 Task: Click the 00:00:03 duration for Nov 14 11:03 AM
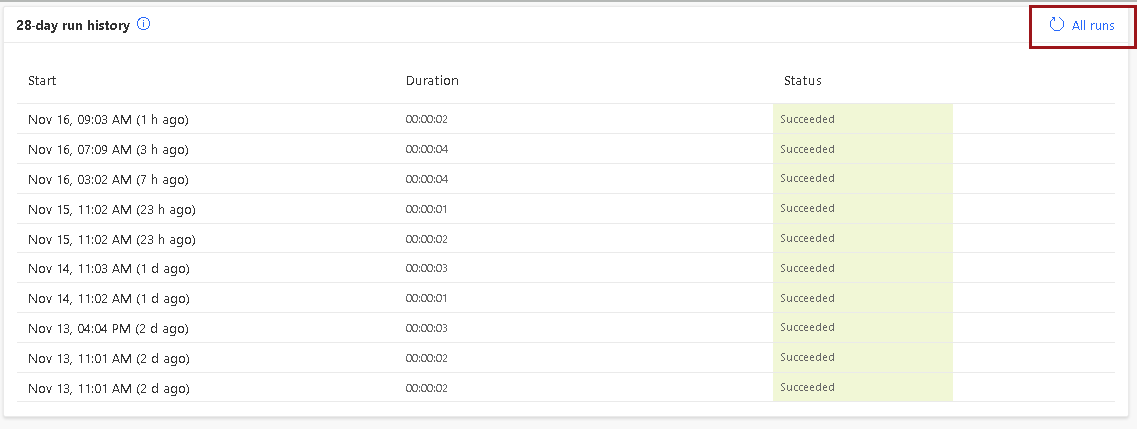(x=426, y=268)
